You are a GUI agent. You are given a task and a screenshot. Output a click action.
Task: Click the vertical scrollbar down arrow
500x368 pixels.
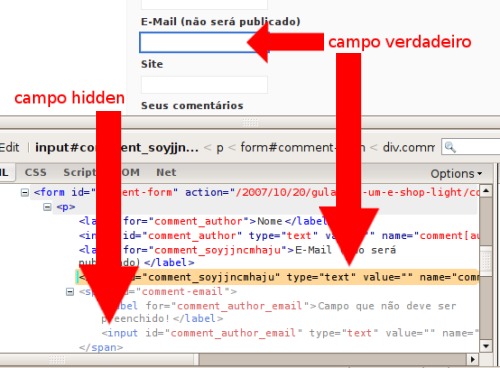486,346
